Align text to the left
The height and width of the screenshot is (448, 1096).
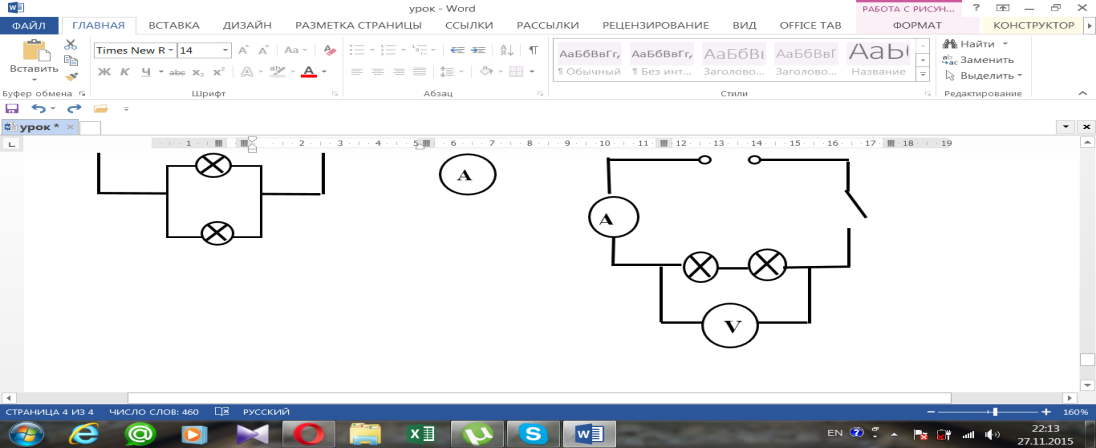tap(356, 72)
